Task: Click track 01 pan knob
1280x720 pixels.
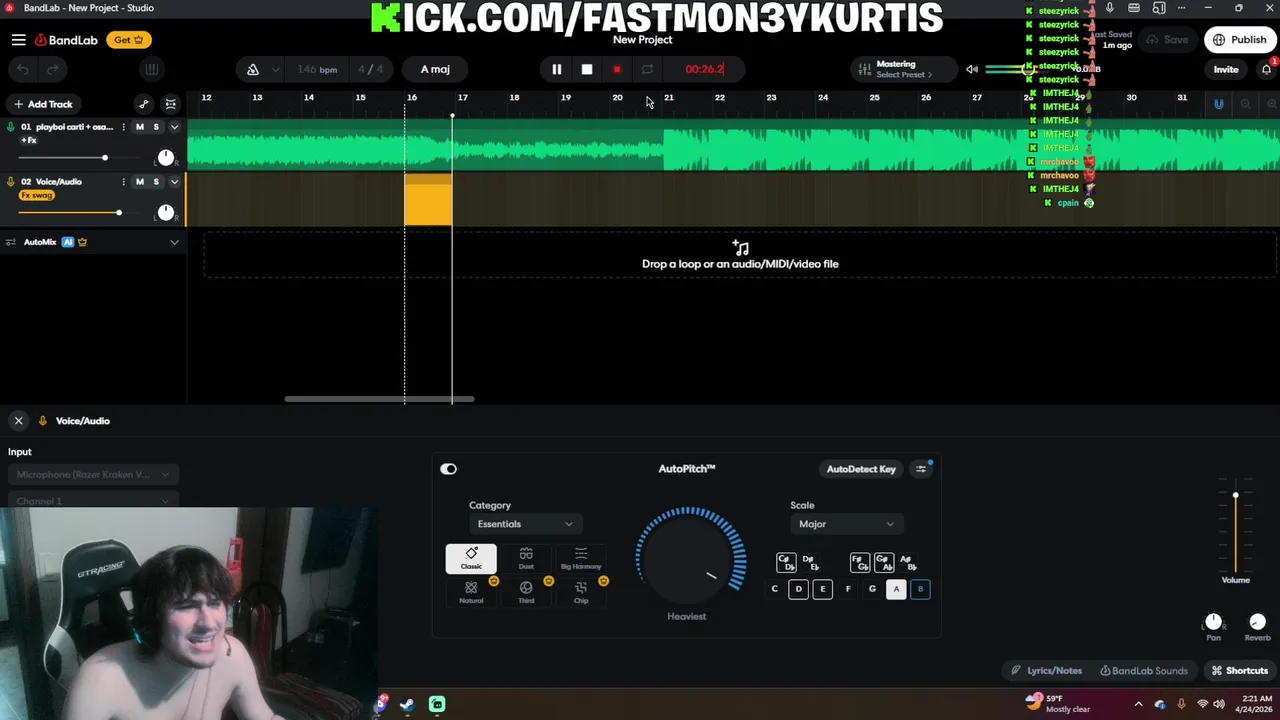Action: 166,158
